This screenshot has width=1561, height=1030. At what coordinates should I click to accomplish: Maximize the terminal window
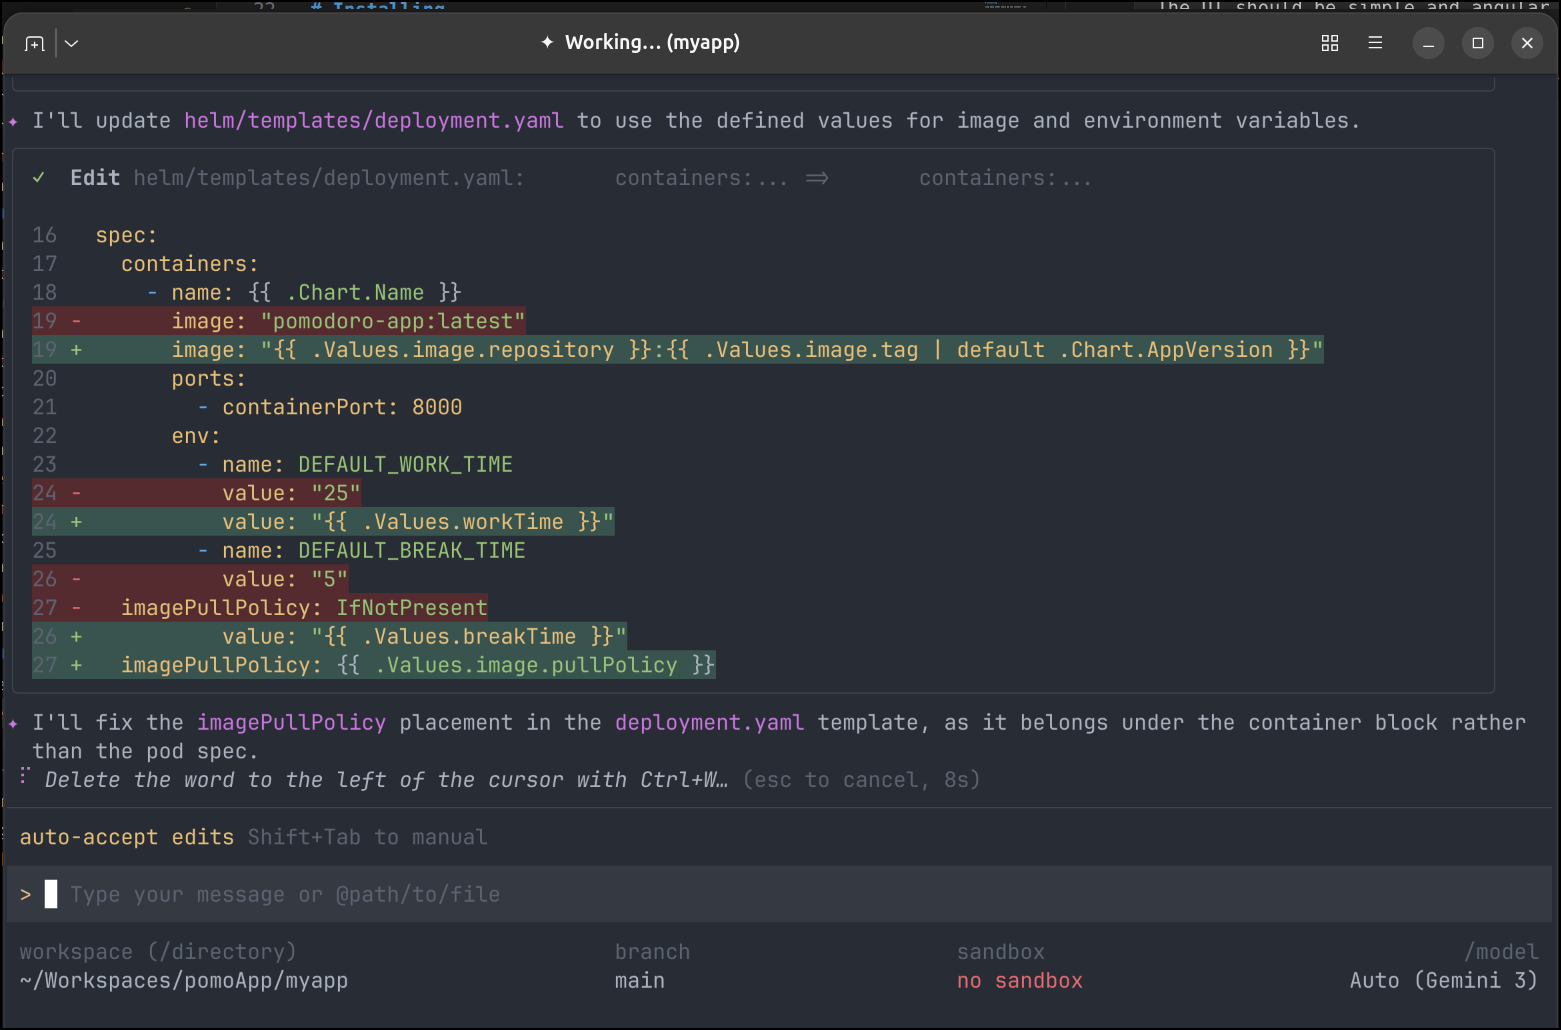[1477, 43]
